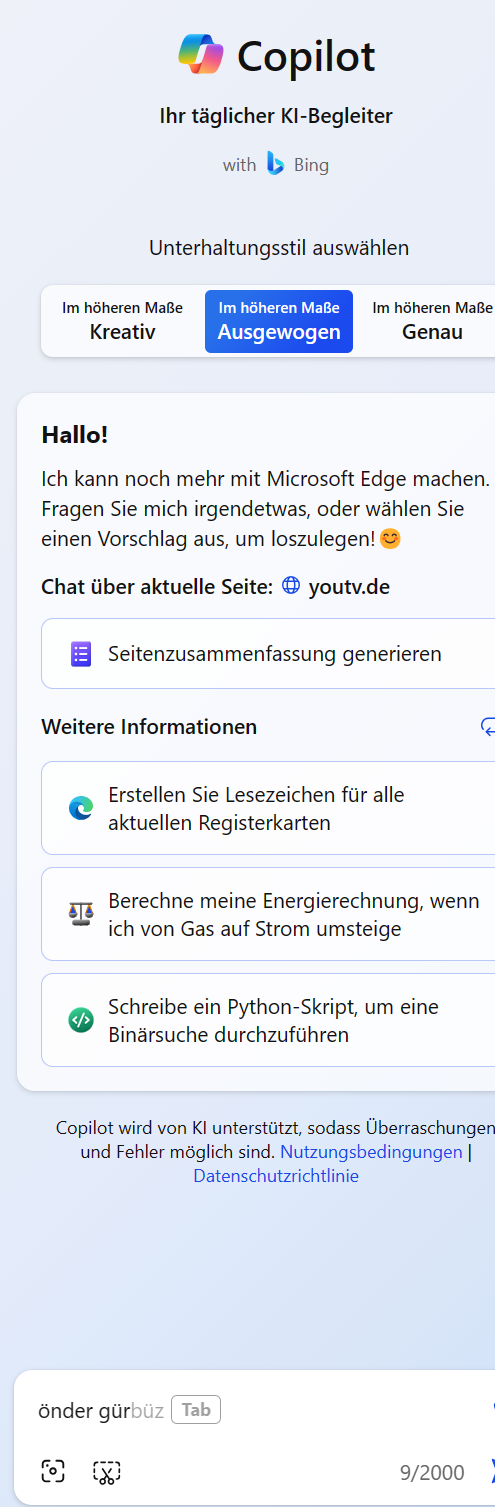
Task: Generate page summary via Seitenzusammenfassung generieren
Action: tap(268, 654)
